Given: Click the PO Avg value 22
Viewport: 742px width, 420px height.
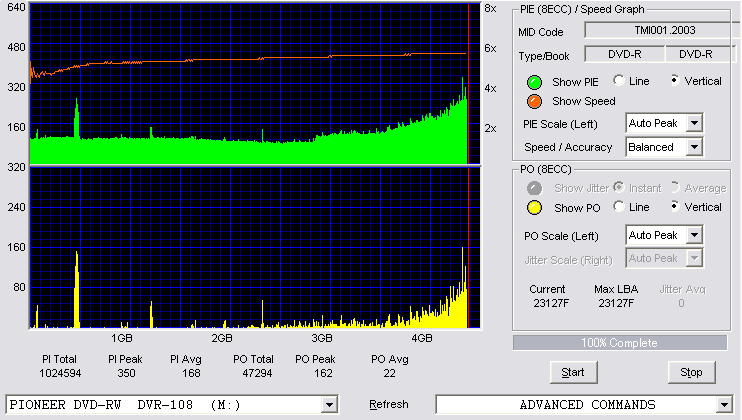Looking at the screenshot, I should click(x=389, y=374).
